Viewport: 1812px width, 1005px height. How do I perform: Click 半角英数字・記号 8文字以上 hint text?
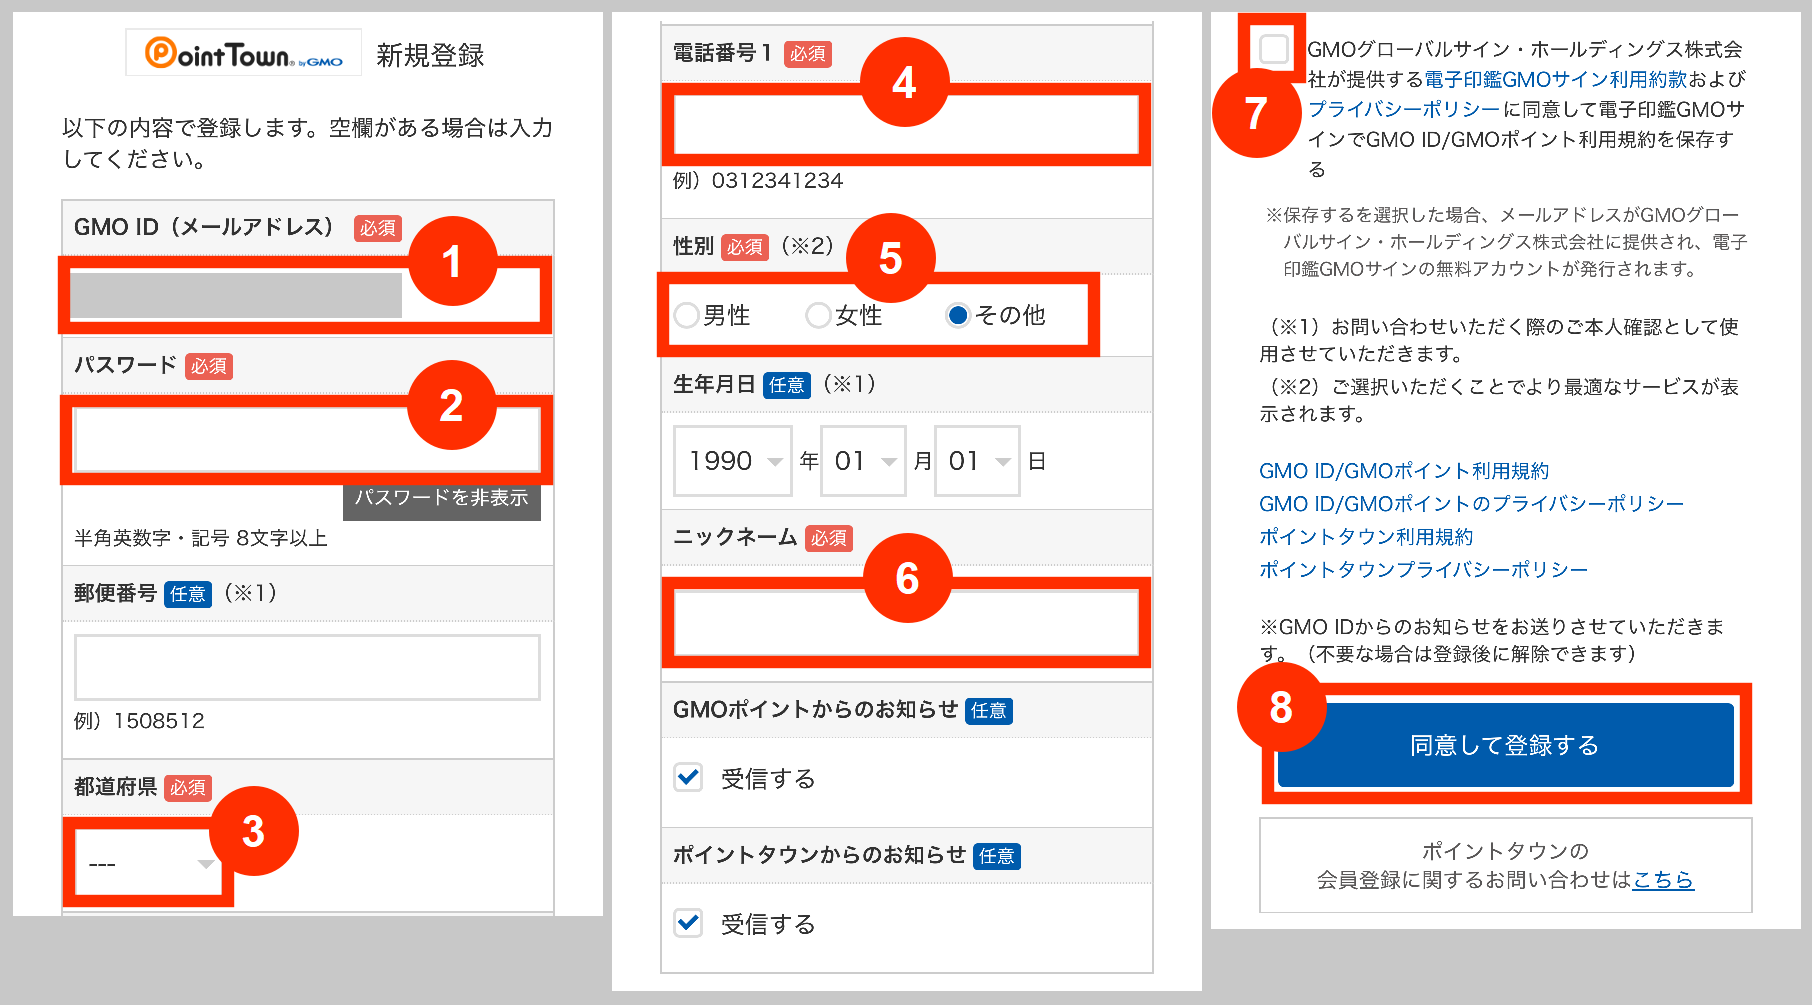click(201, 538)
